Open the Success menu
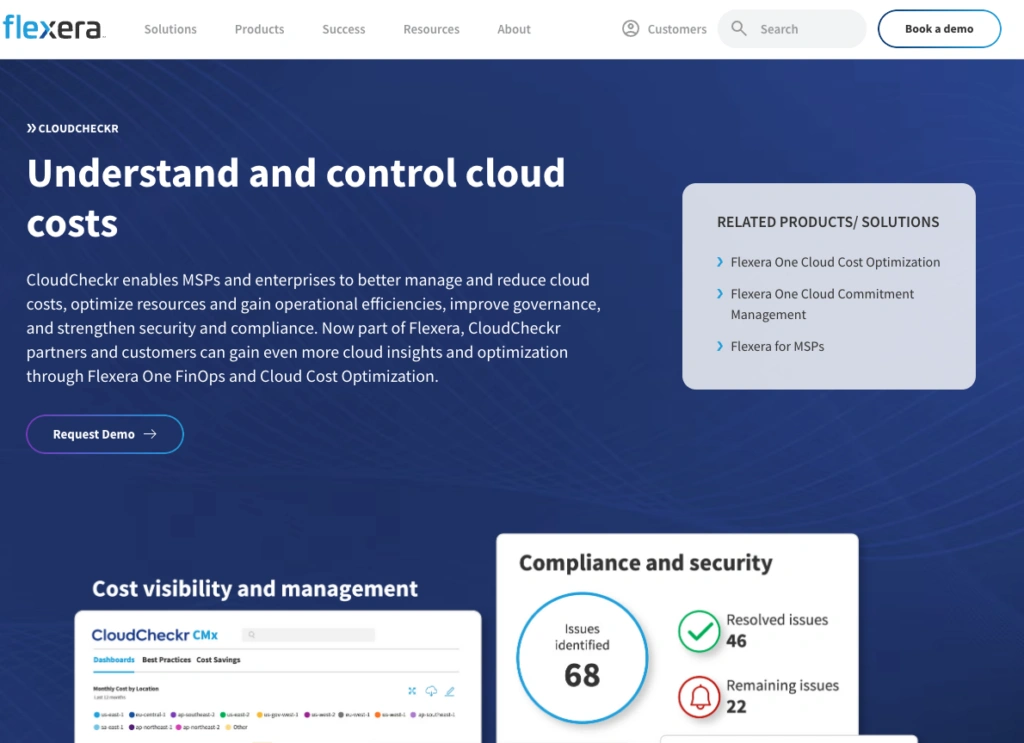Screen dimensions: 1024x743 [x=344, y=29]
